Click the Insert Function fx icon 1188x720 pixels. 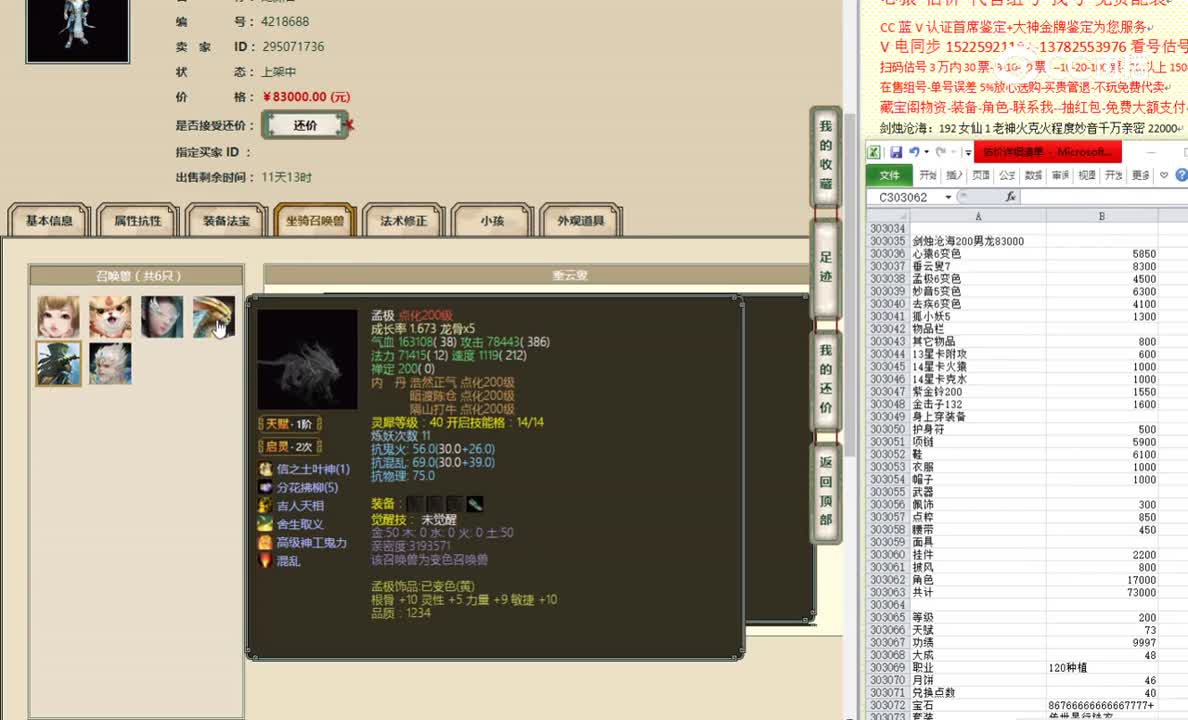[x=1011, y=196]
